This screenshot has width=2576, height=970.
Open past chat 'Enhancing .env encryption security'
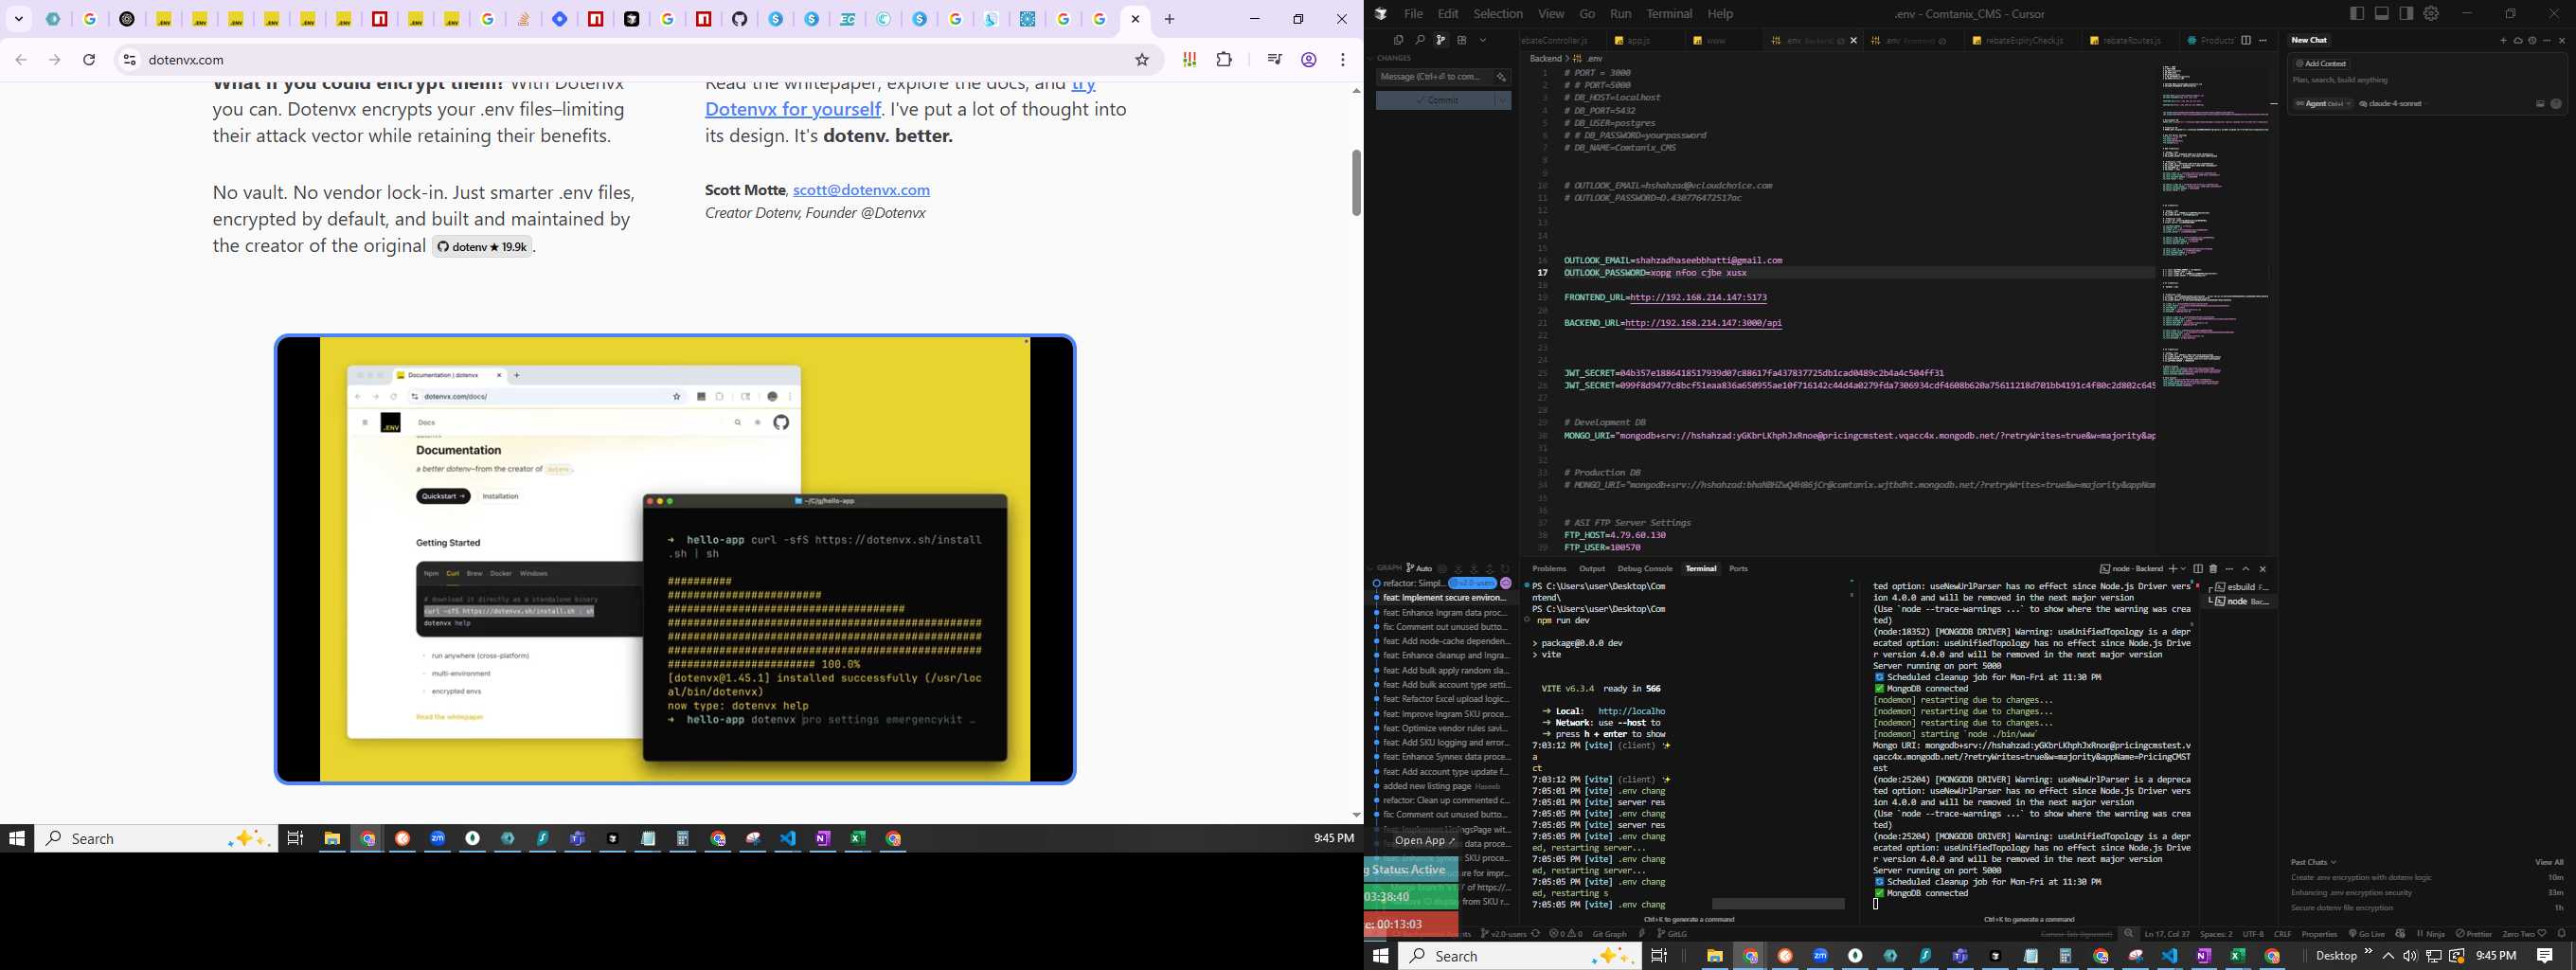2350,893
